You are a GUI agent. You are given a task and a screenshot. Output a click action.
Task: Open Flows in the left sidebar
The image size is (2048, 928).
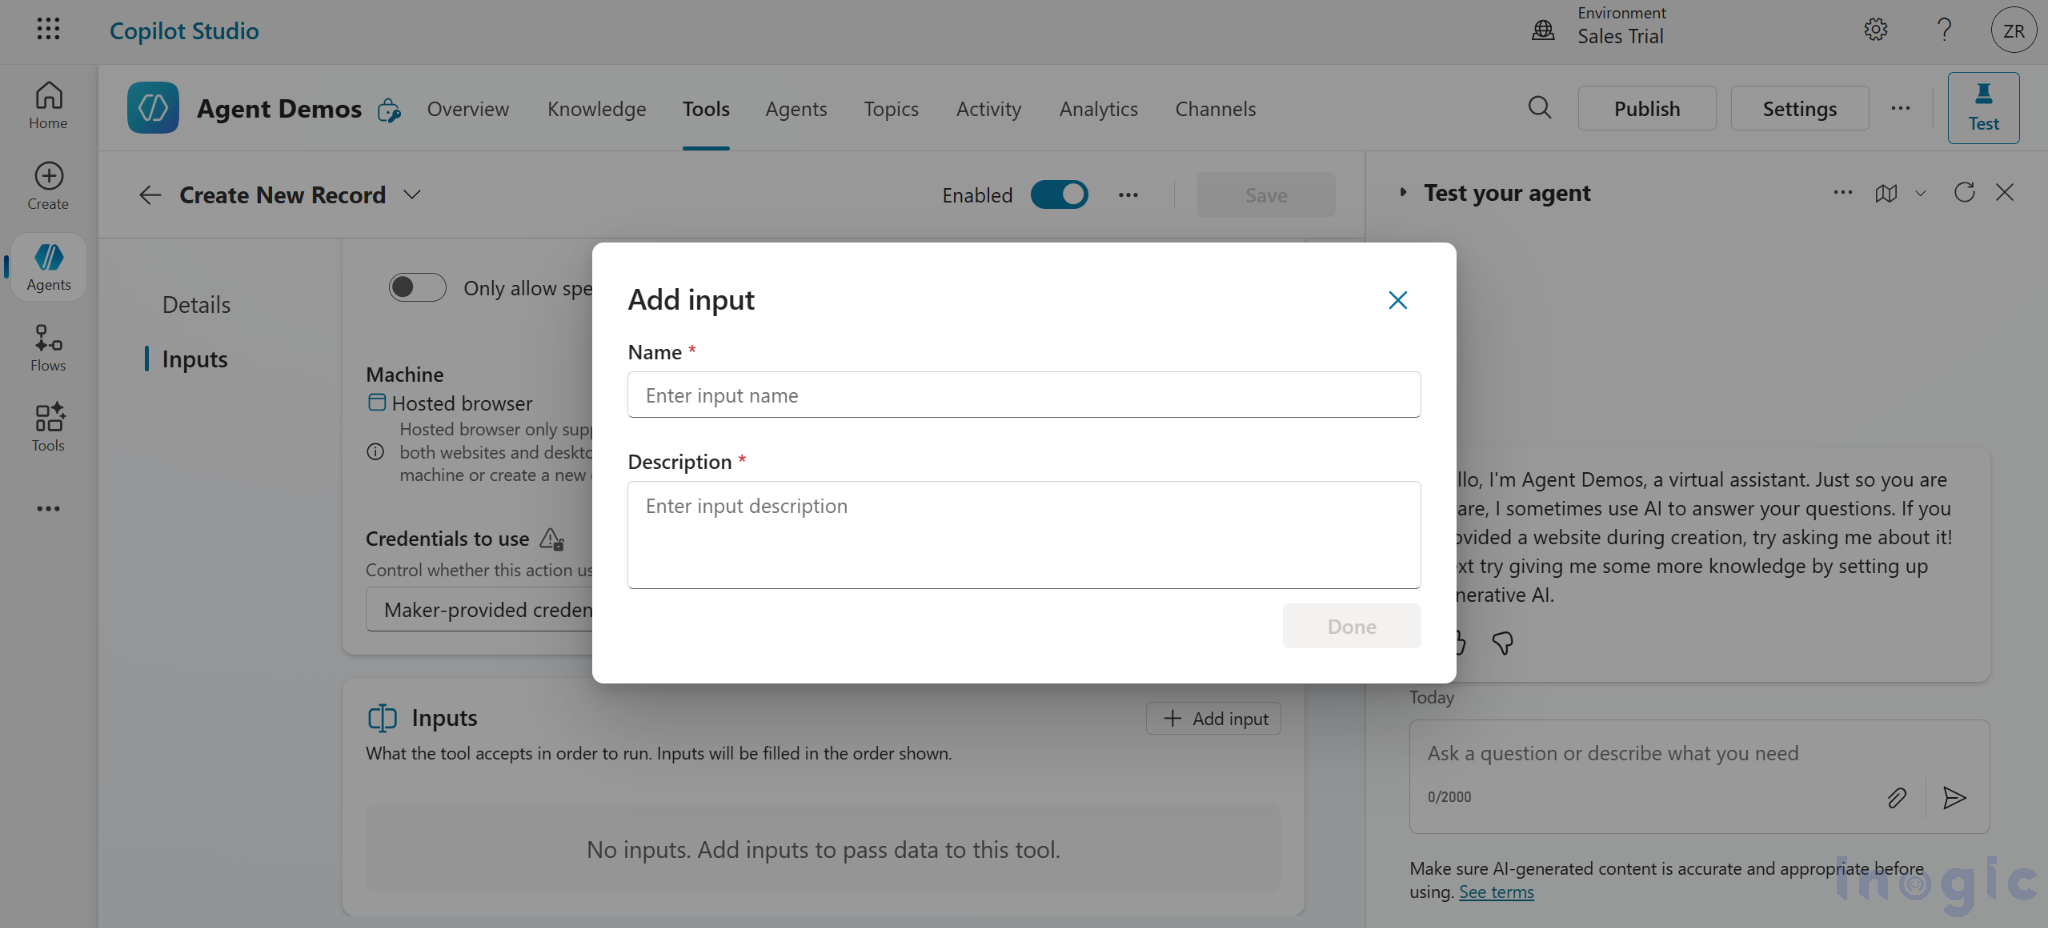tap(48, 348)
